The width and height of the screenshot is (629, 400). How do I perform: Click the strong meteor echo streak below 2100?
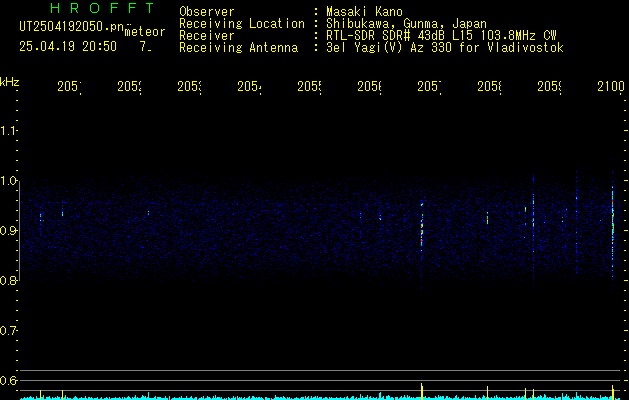tap(613, 225)
